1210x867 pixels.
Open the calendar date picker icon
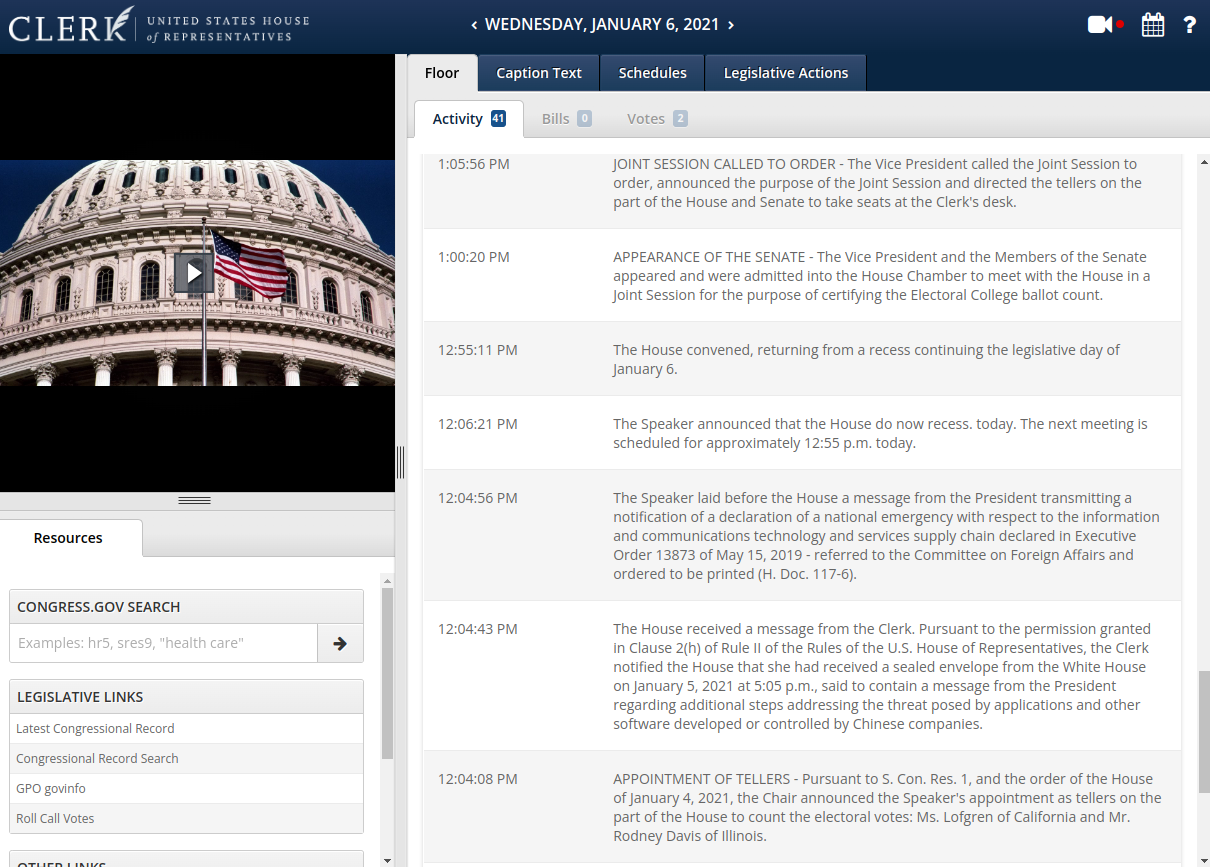pyautogui.click(x=1153, y=25)
